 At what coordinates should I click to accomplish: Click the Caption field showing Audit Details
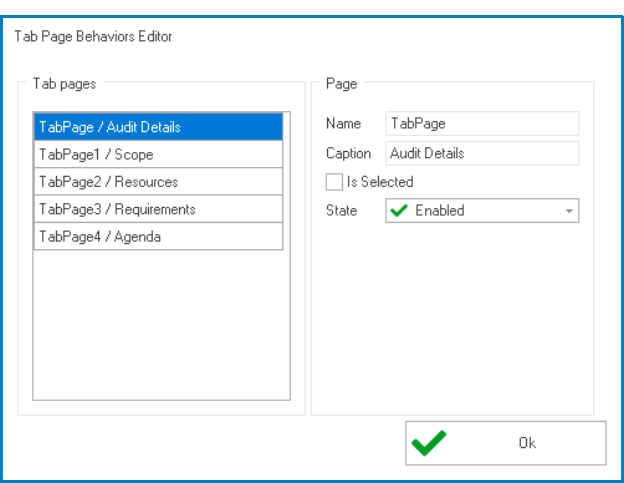point(482,153)
